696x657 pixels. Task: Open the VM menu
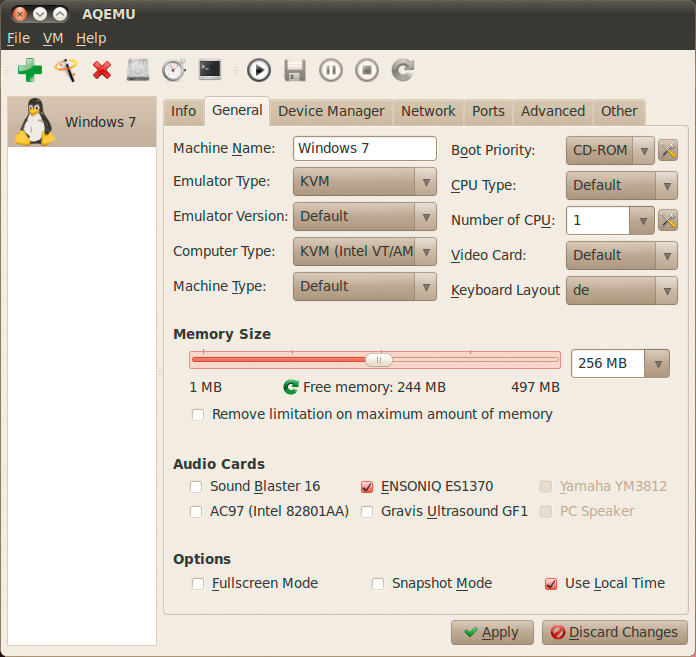(x=53, y=38)
